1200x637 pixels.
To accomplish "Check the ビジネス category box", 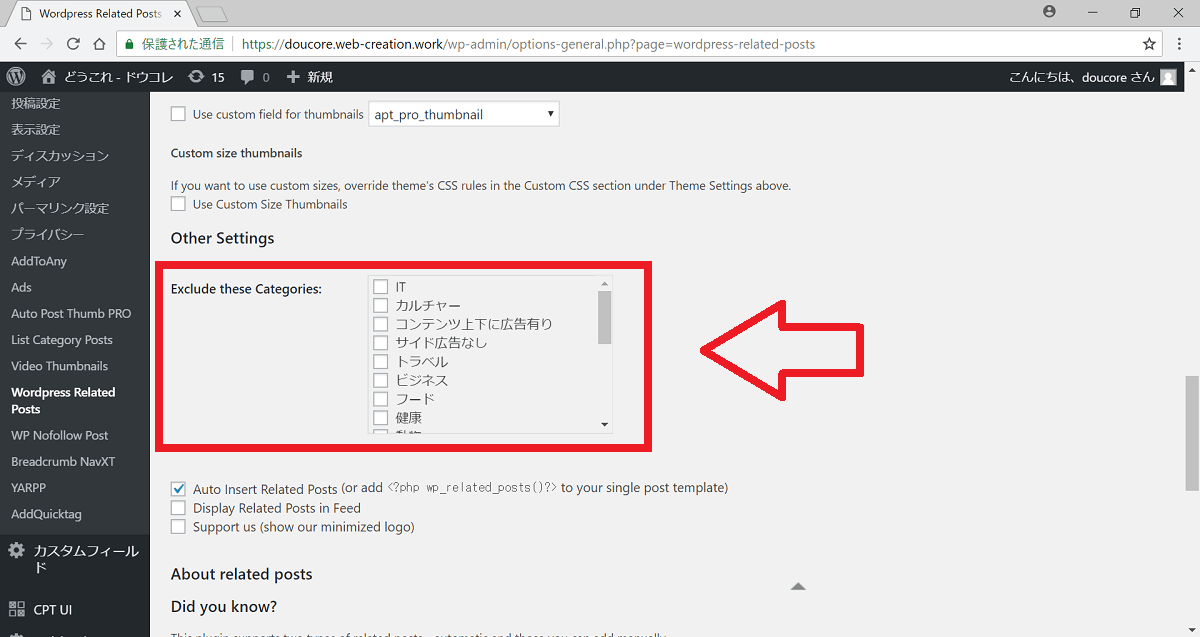I will click(380, 380).
